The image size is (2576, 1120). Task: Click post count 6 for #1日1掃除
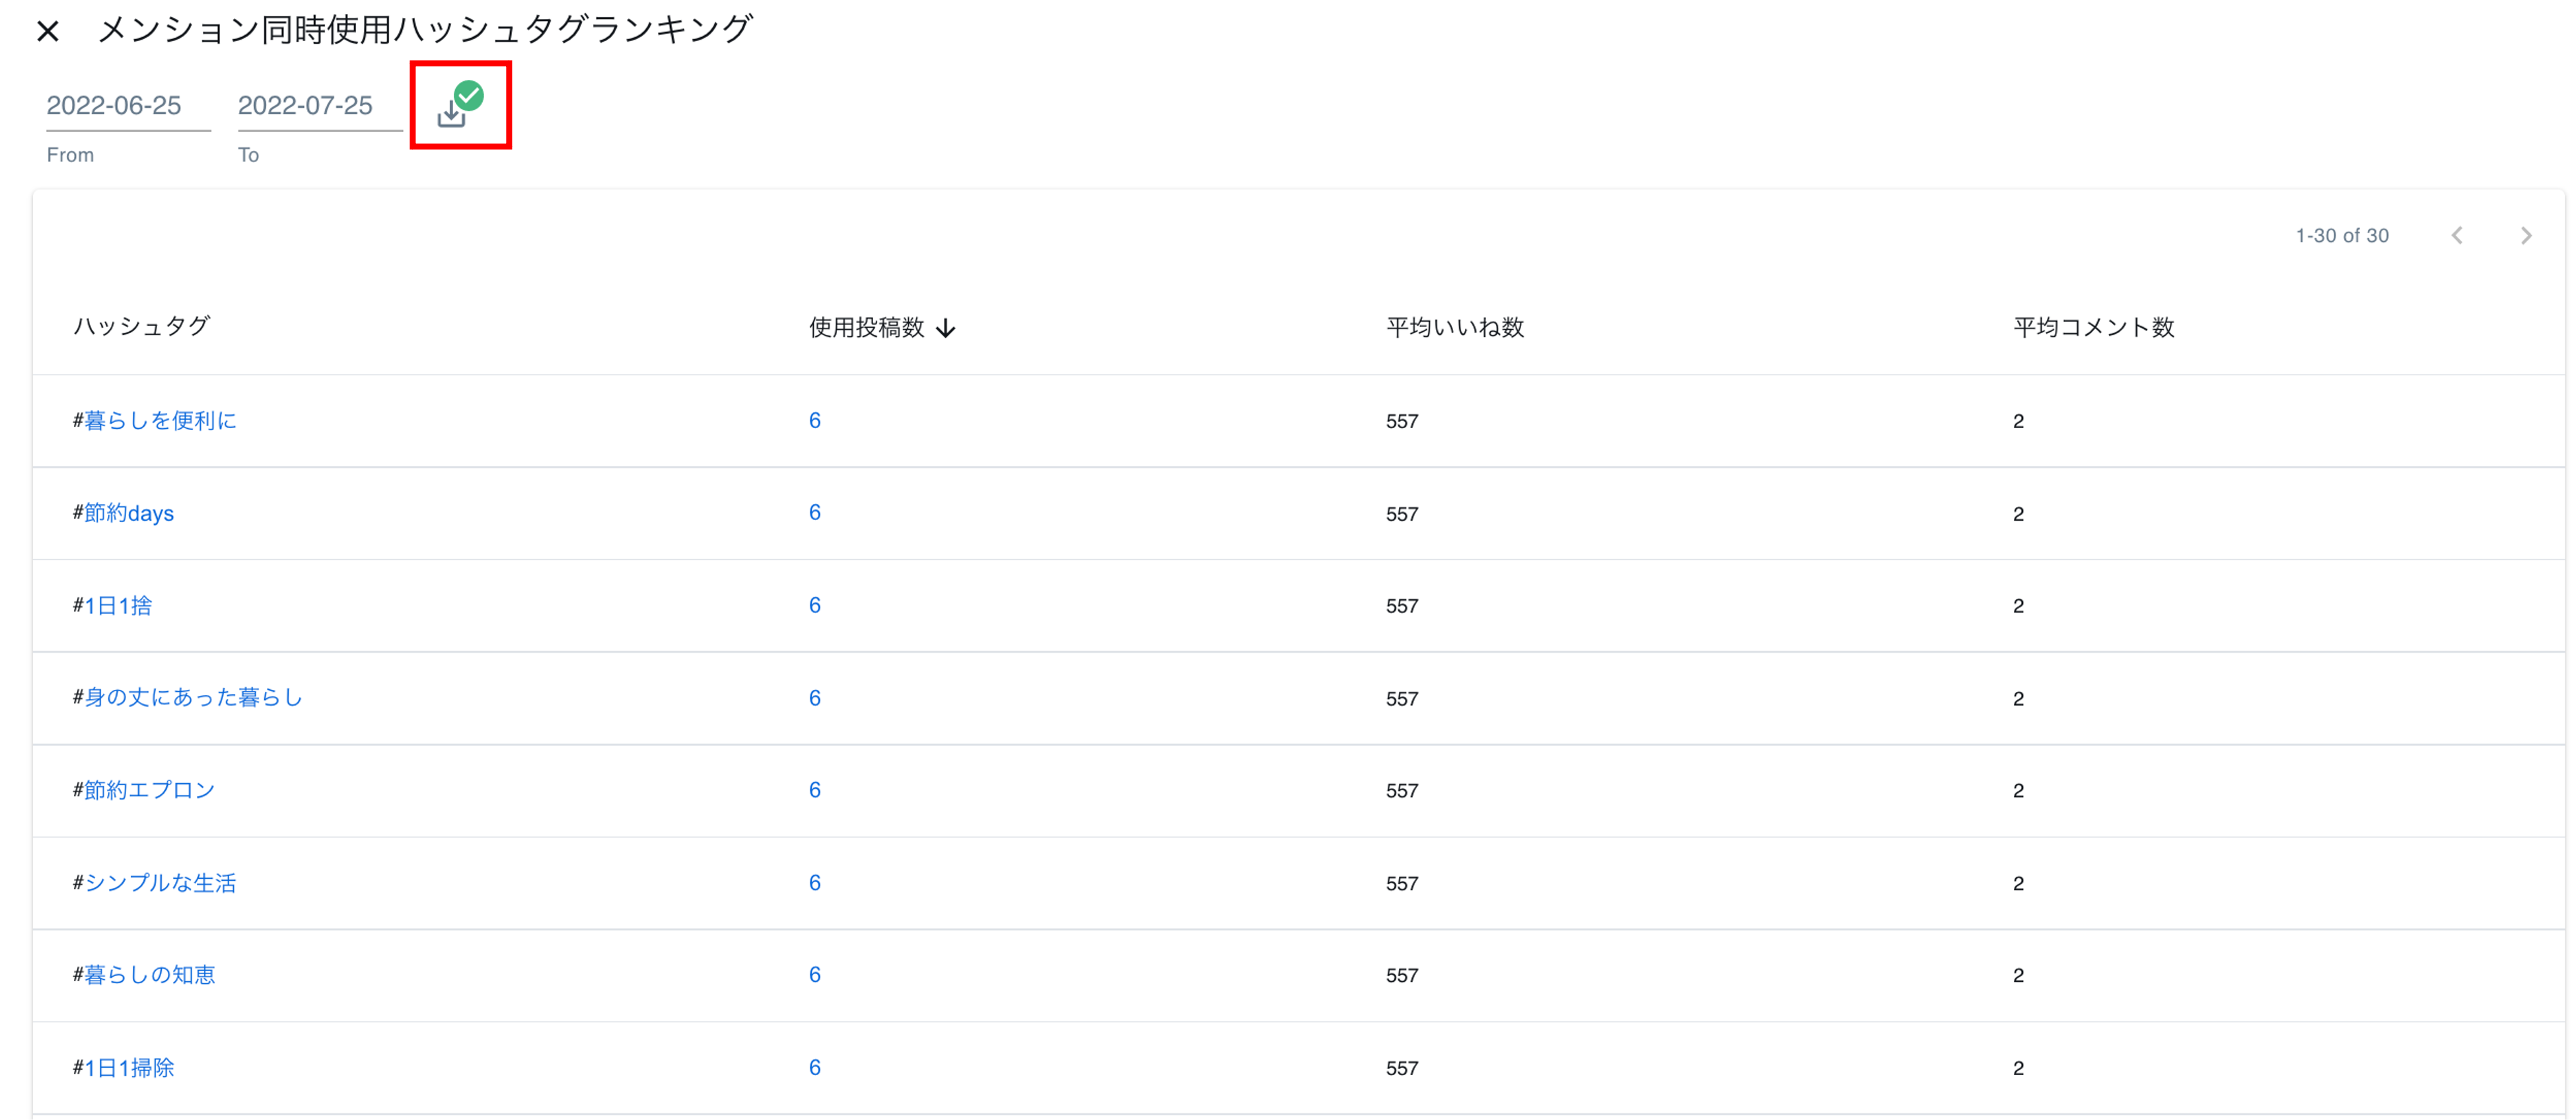[x=814, y=1067]
